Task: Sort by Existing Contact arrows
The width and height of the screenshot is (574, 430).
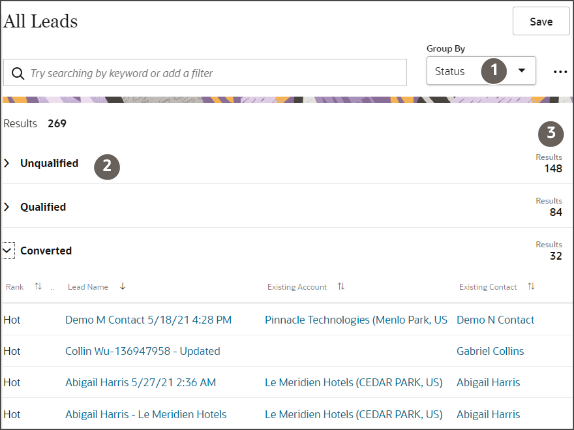Action: pos(531,287)
